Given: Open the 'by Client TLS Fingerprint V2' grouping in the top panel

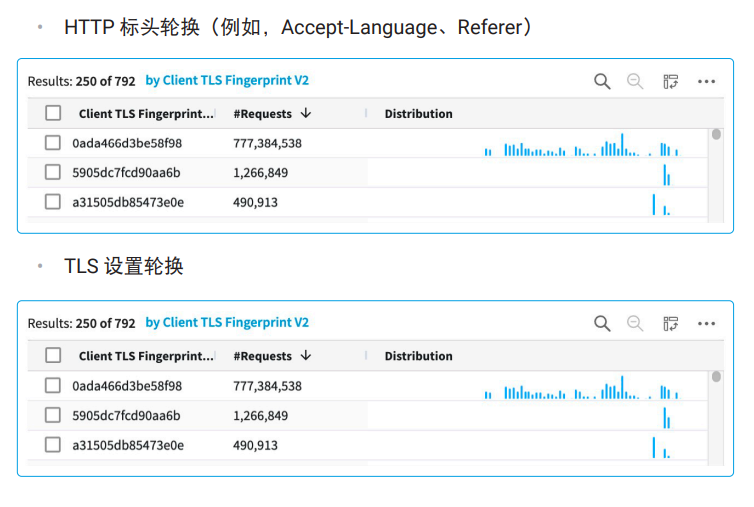Looking at the screenshot, I should pos(227,80).
